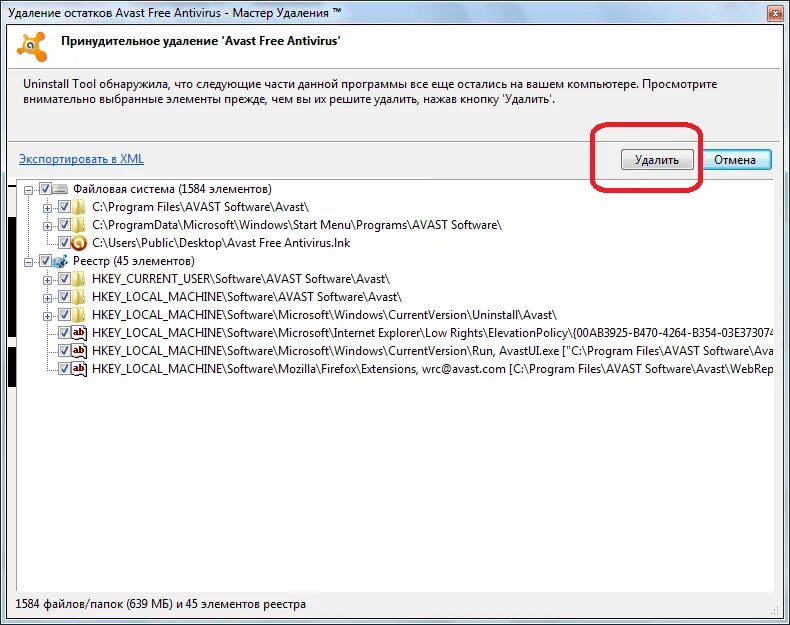Uncheck the HKEY_CURRENT_USER AVAST Software checkbox
790x625 pixels.
tap(64, 279)
